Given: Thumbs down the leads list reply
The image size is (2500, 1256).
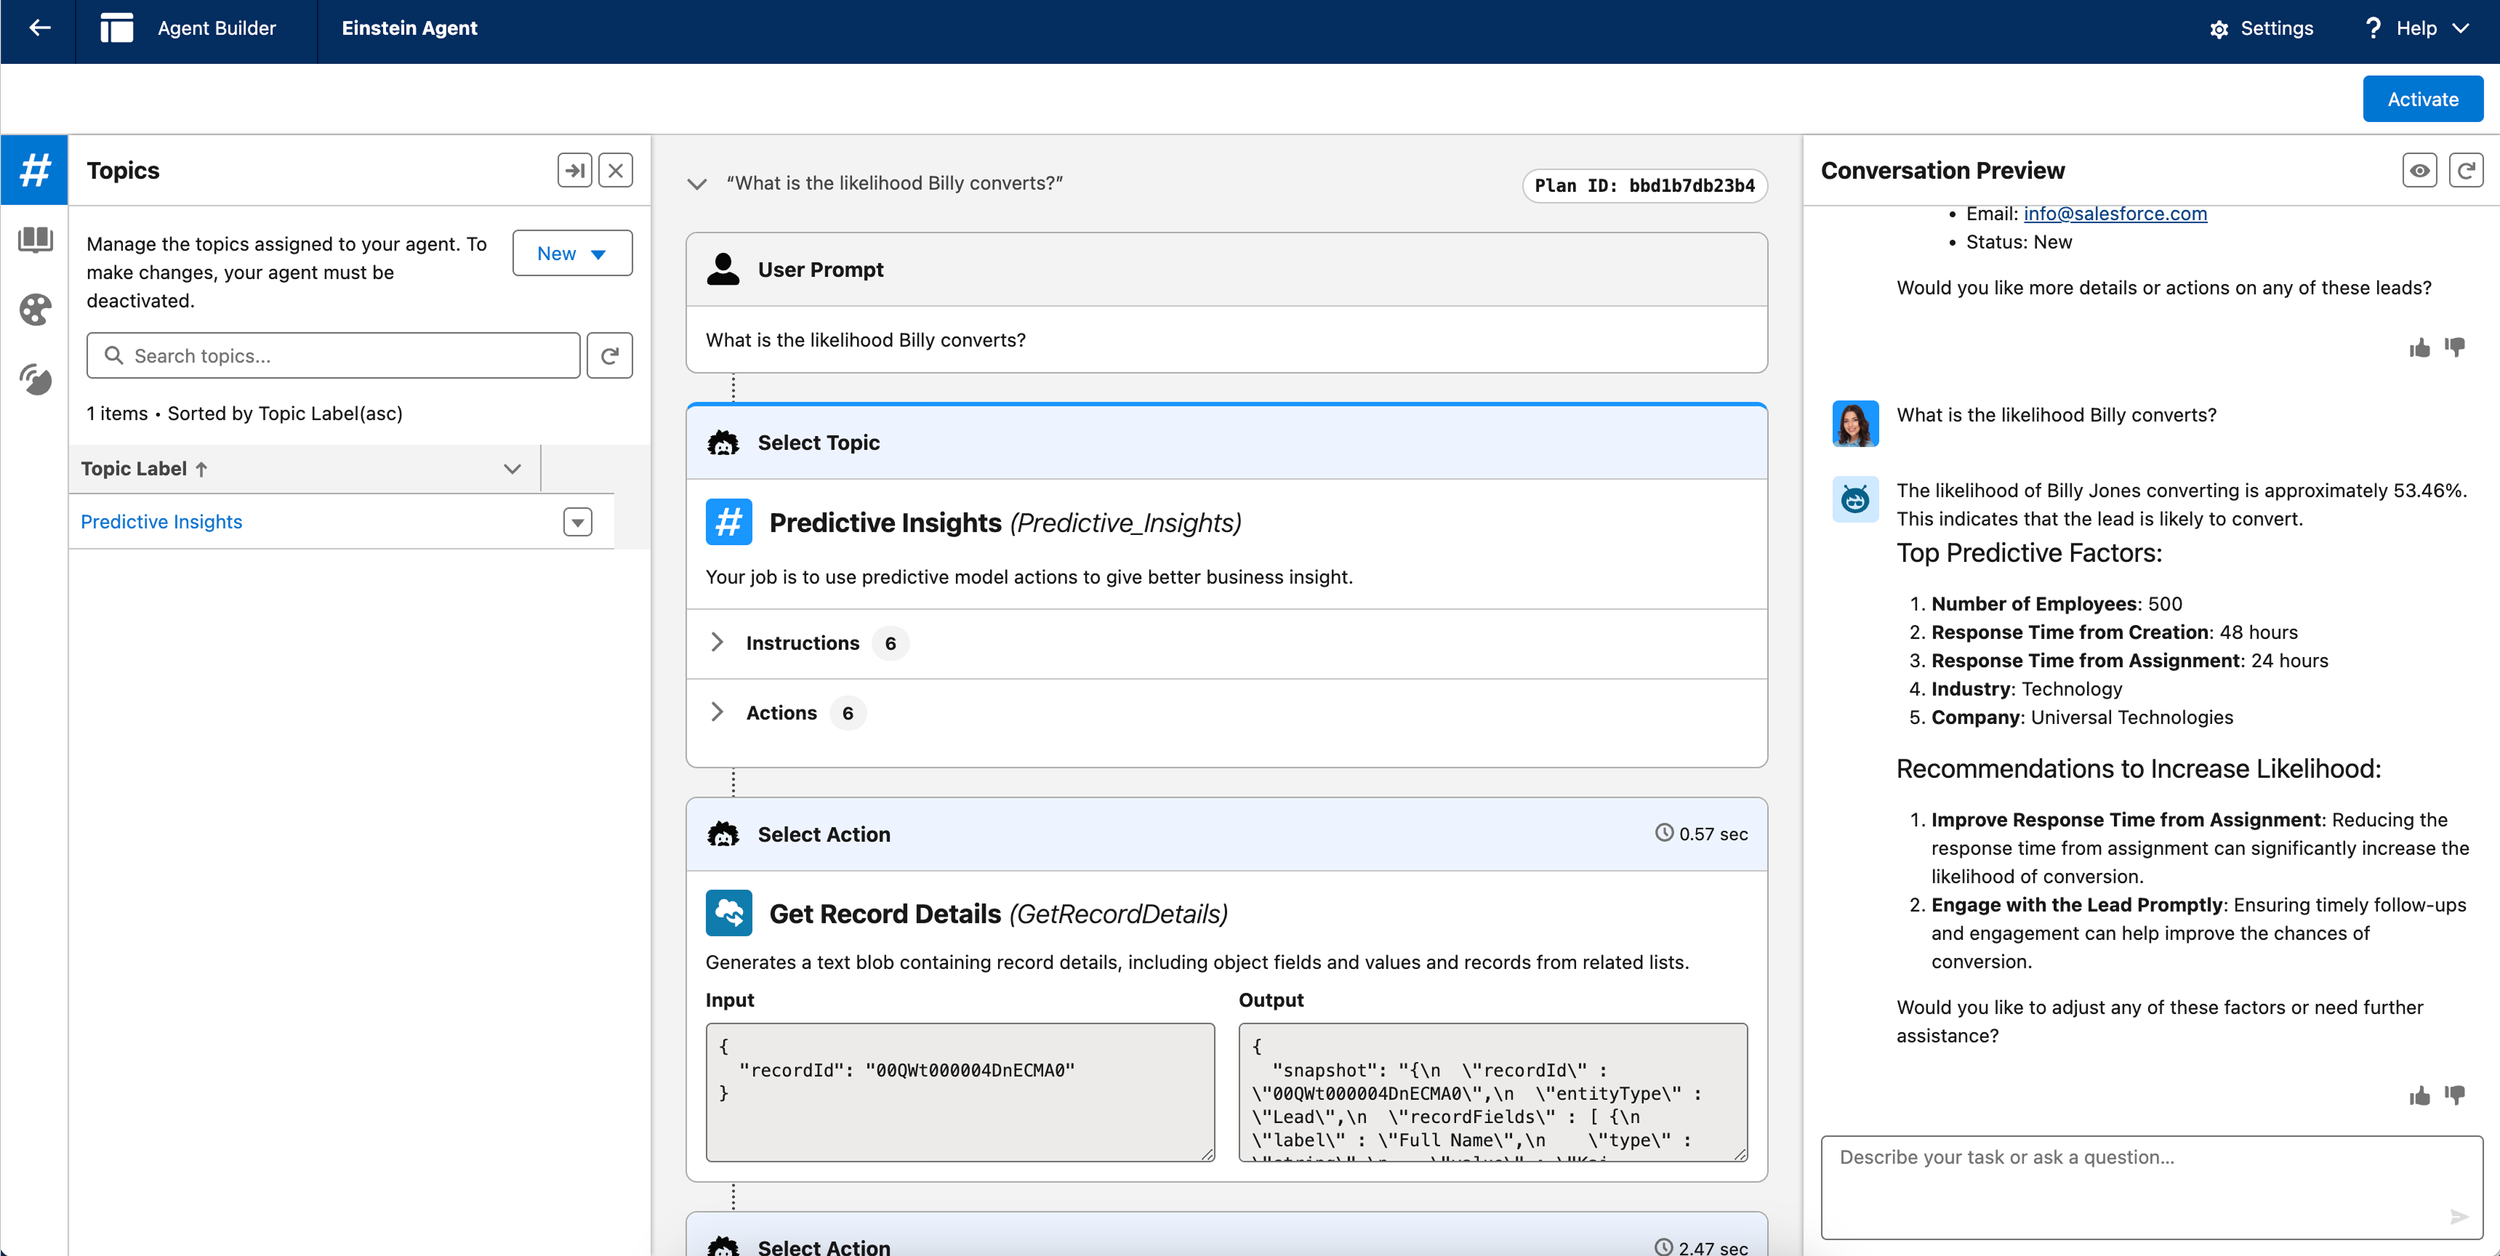Looking at the screenshot, I should pyautogui.click(x=2455, y=347).
